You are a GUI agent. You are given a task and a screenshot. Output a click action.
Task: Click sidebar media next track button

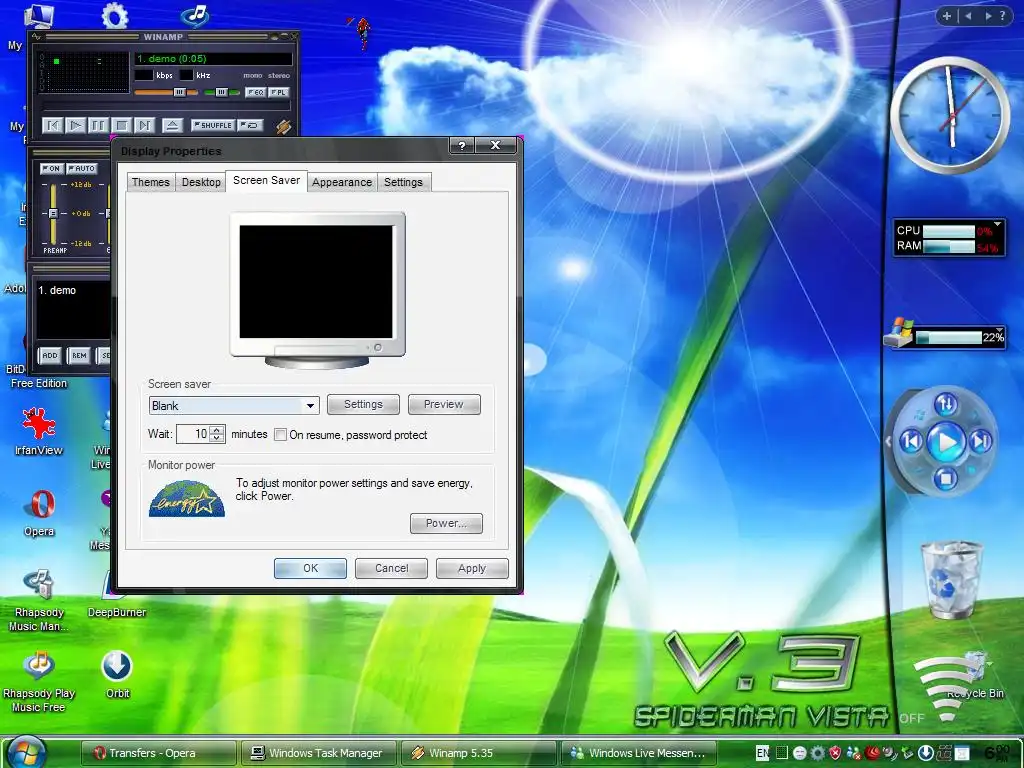tap(981, 442)
